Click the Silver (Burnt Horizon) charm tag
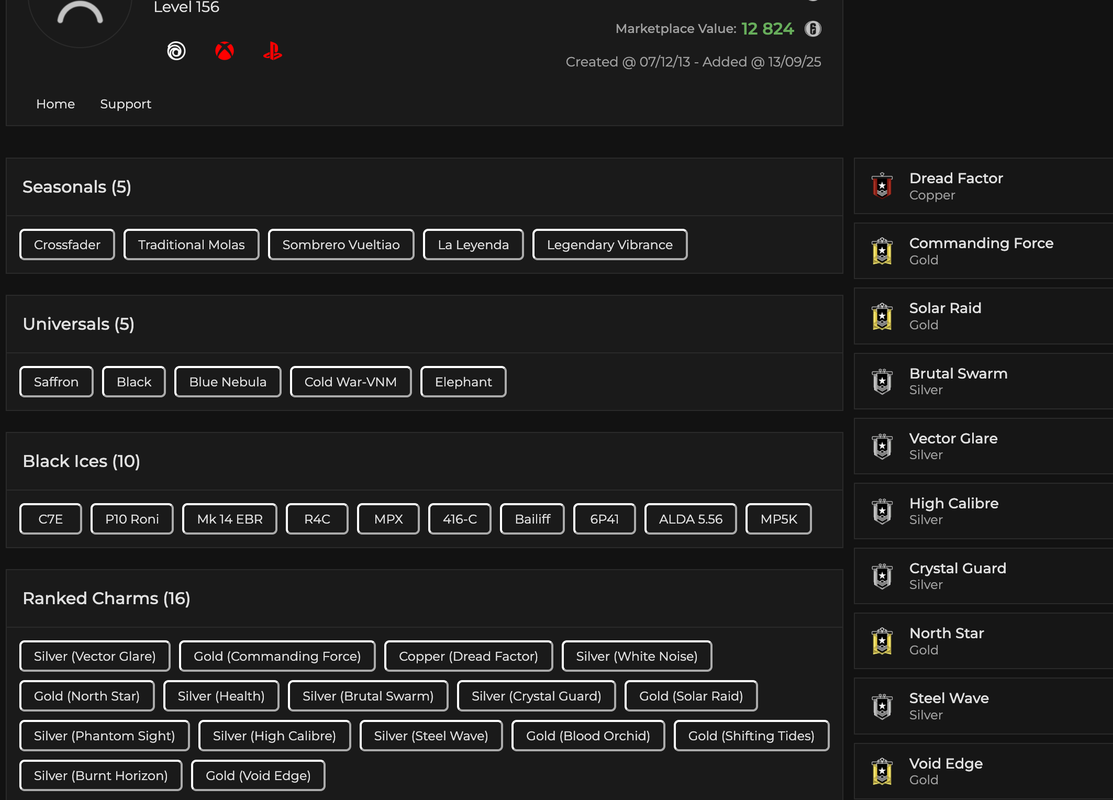The width and height of the screenshot is (1113, 800). 101,775
